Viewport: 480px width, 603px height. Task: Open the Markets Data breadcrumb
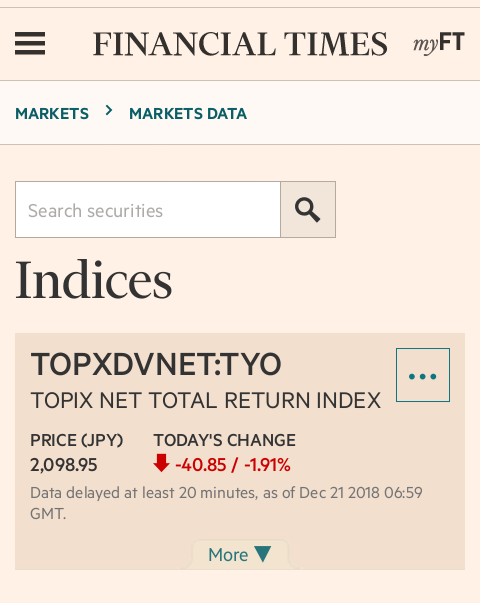pos(188,114)
